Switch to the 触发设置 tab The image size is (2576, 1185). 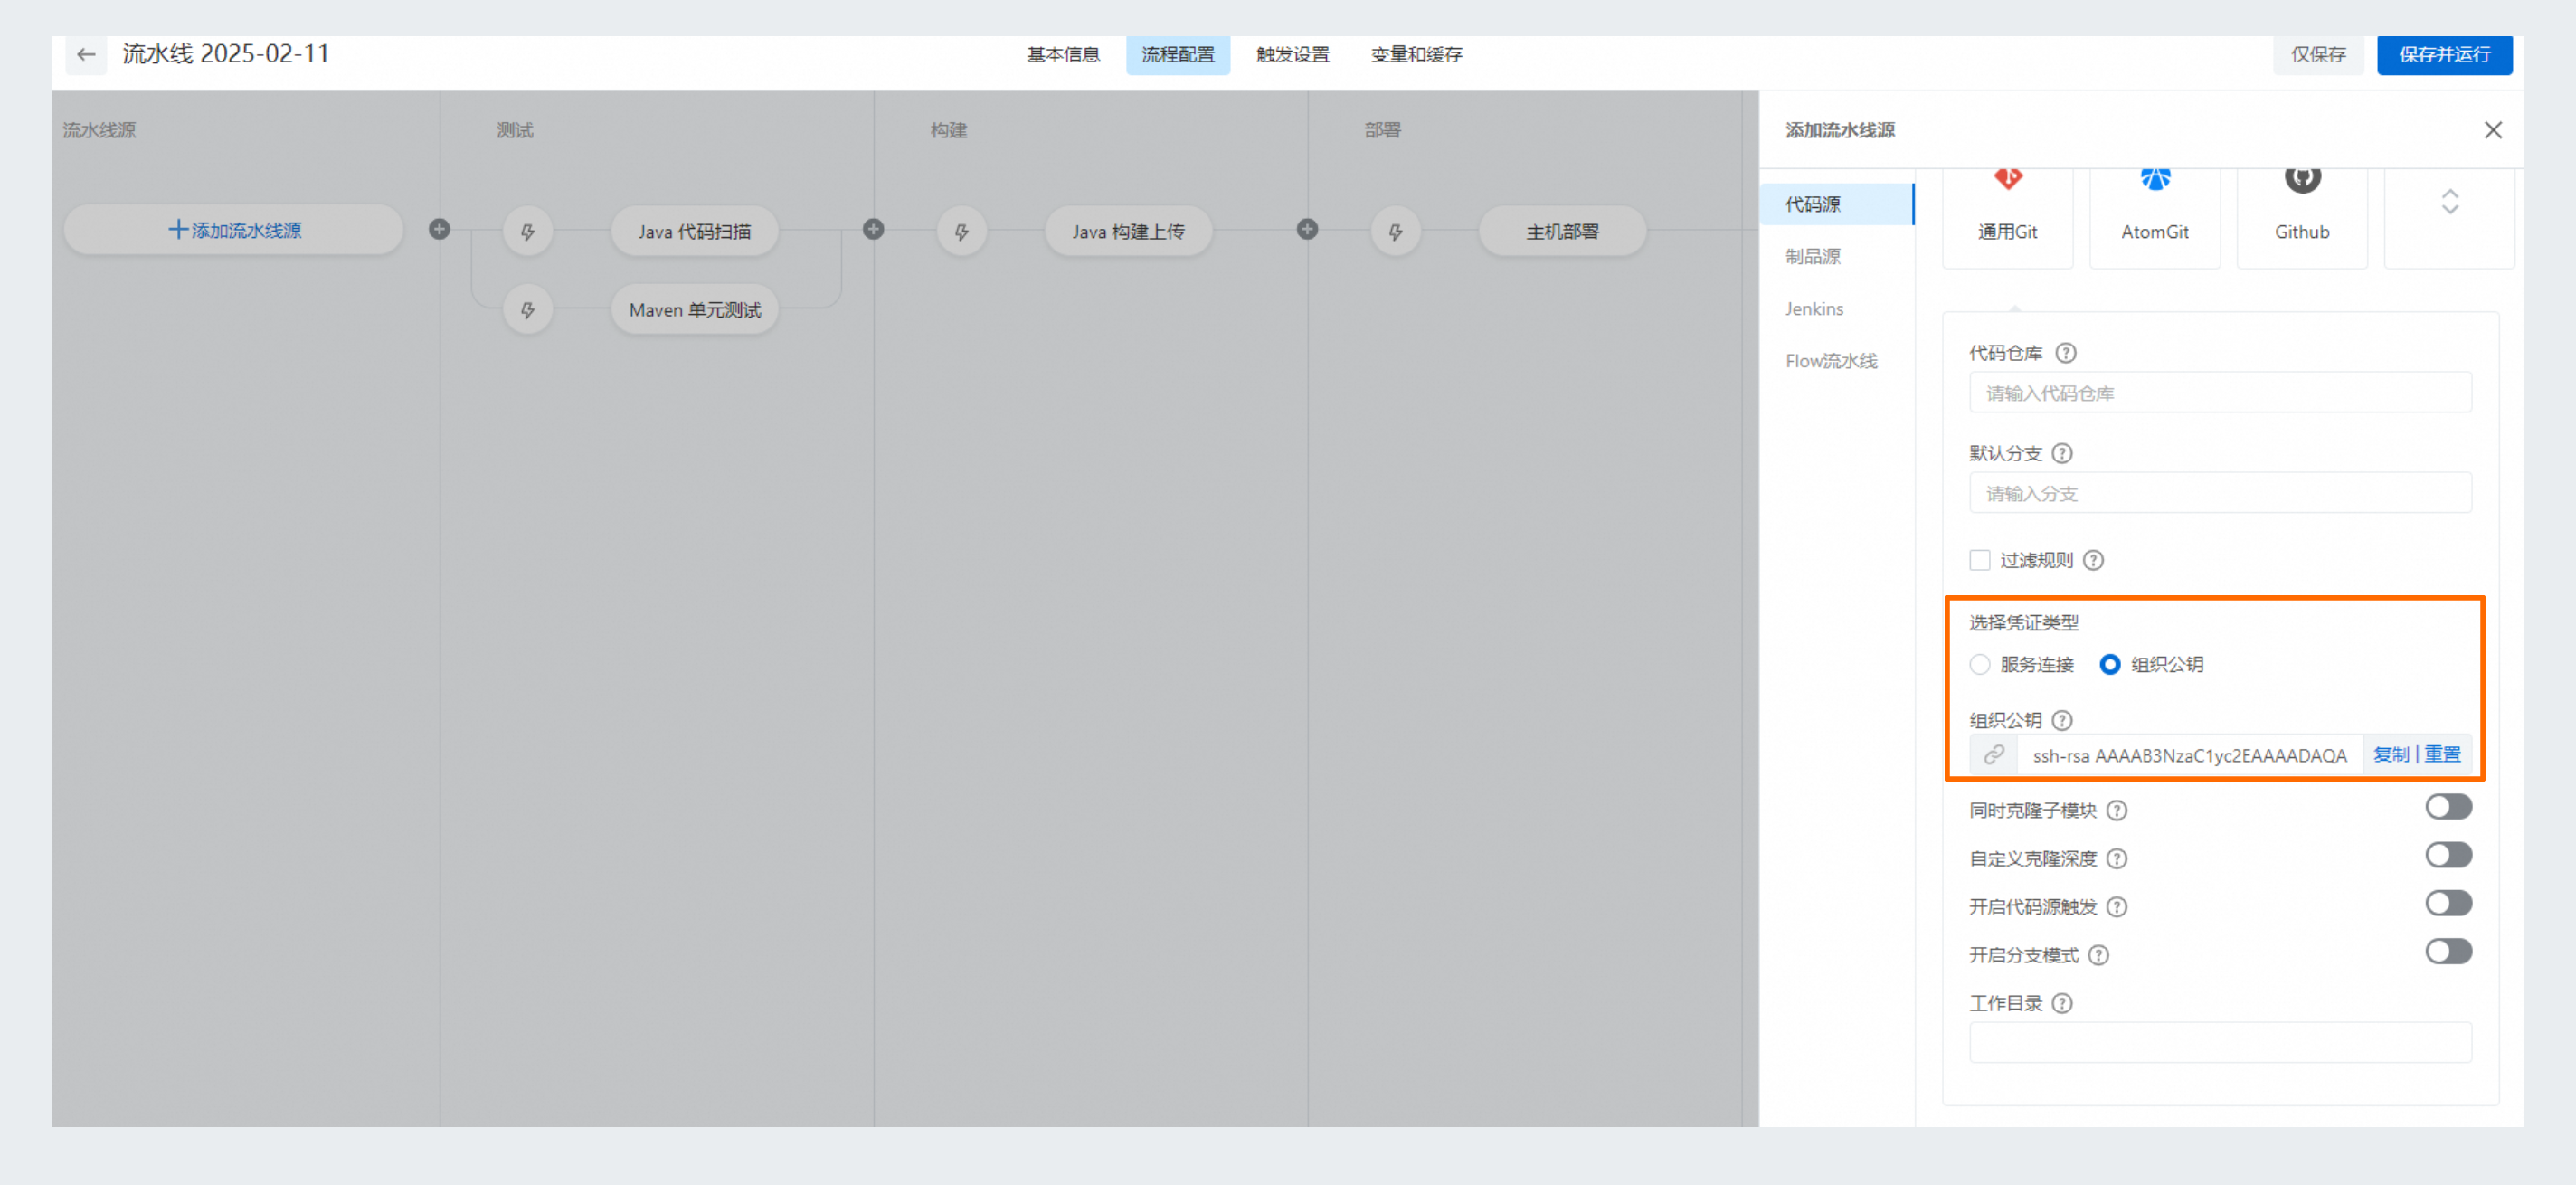click(1293, 55)
